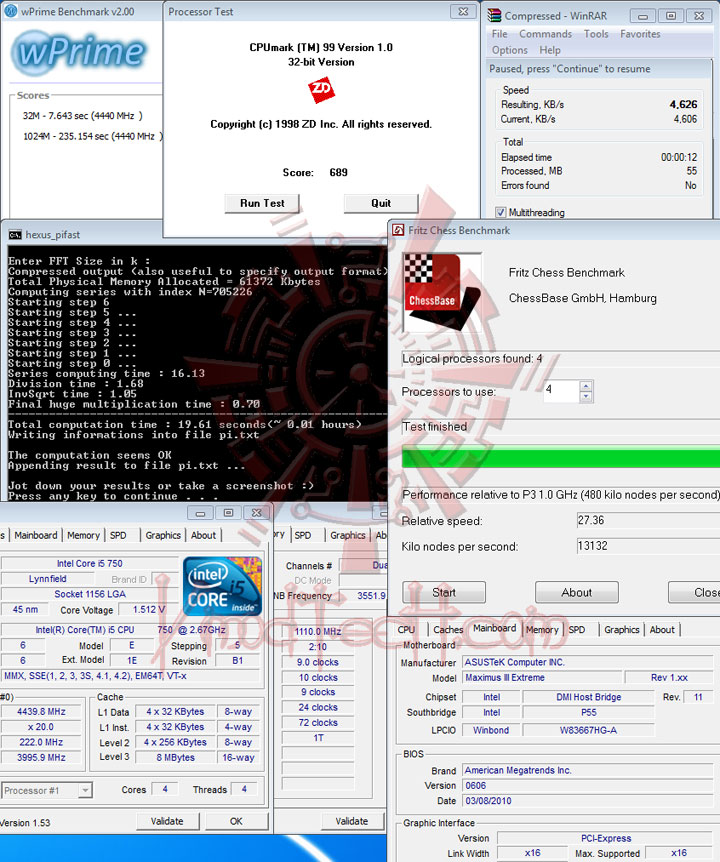Click Close in Fritz Chess Benchmark
Screen dimensions: 720x862
click(695, 593)
